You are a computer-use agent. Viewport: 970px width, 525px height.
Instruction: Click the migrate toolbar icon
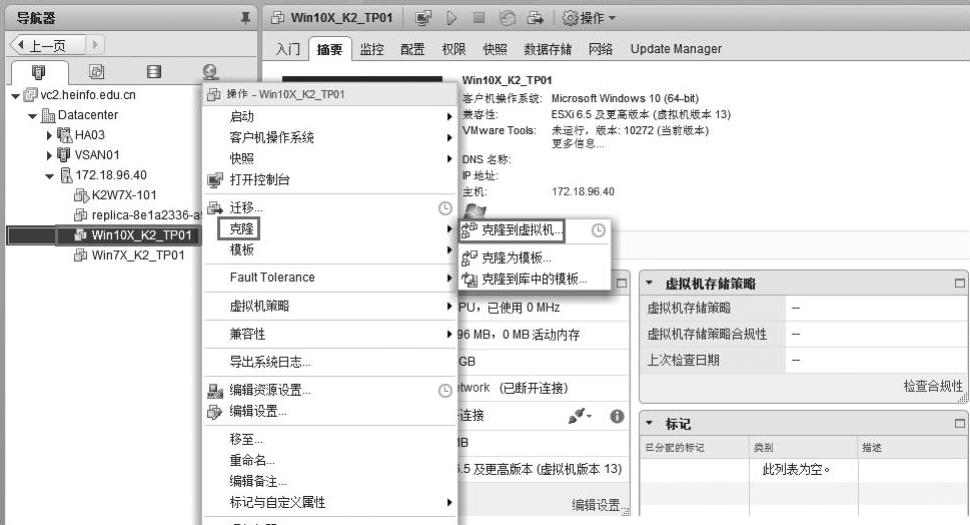(x=535, y=18)
